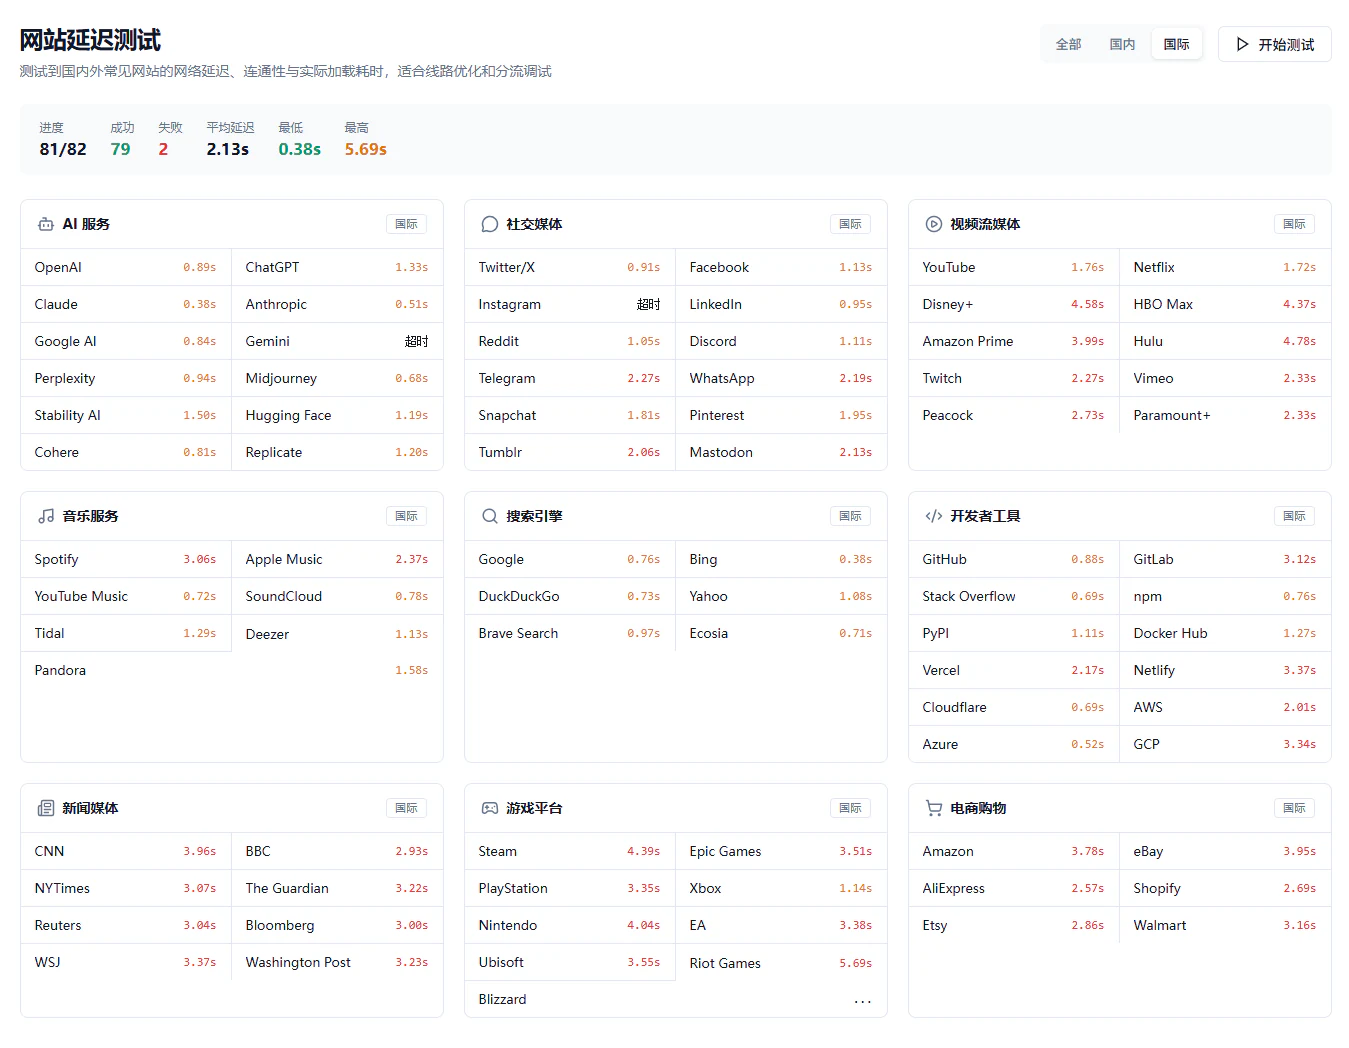Click the Etsy entry
Viewport: 1349px width, 1048px height.
(x=1014, y=925)
